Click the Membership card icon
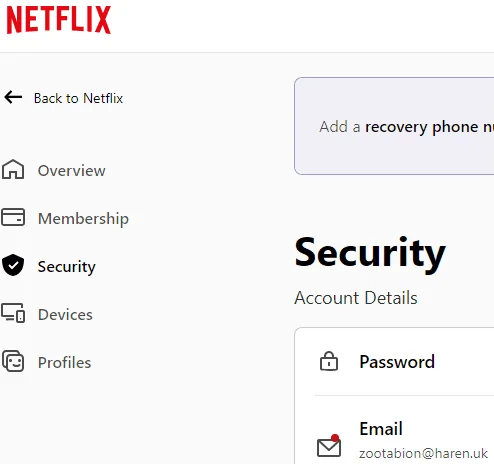This screenshot has height=464, width=494. (13, 217)
